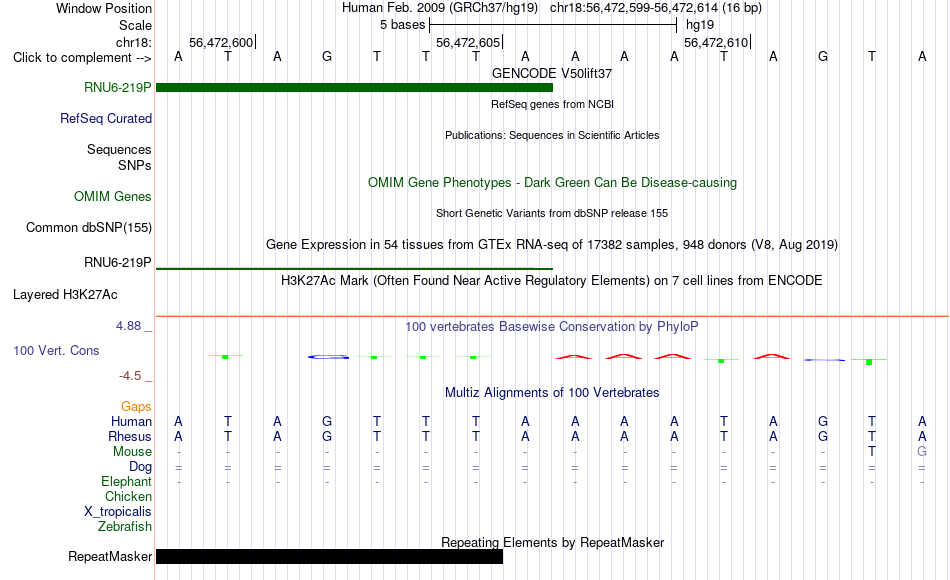Click the orange Gaps label
This screenshot has width=950, height=580.
coord(136,407)
